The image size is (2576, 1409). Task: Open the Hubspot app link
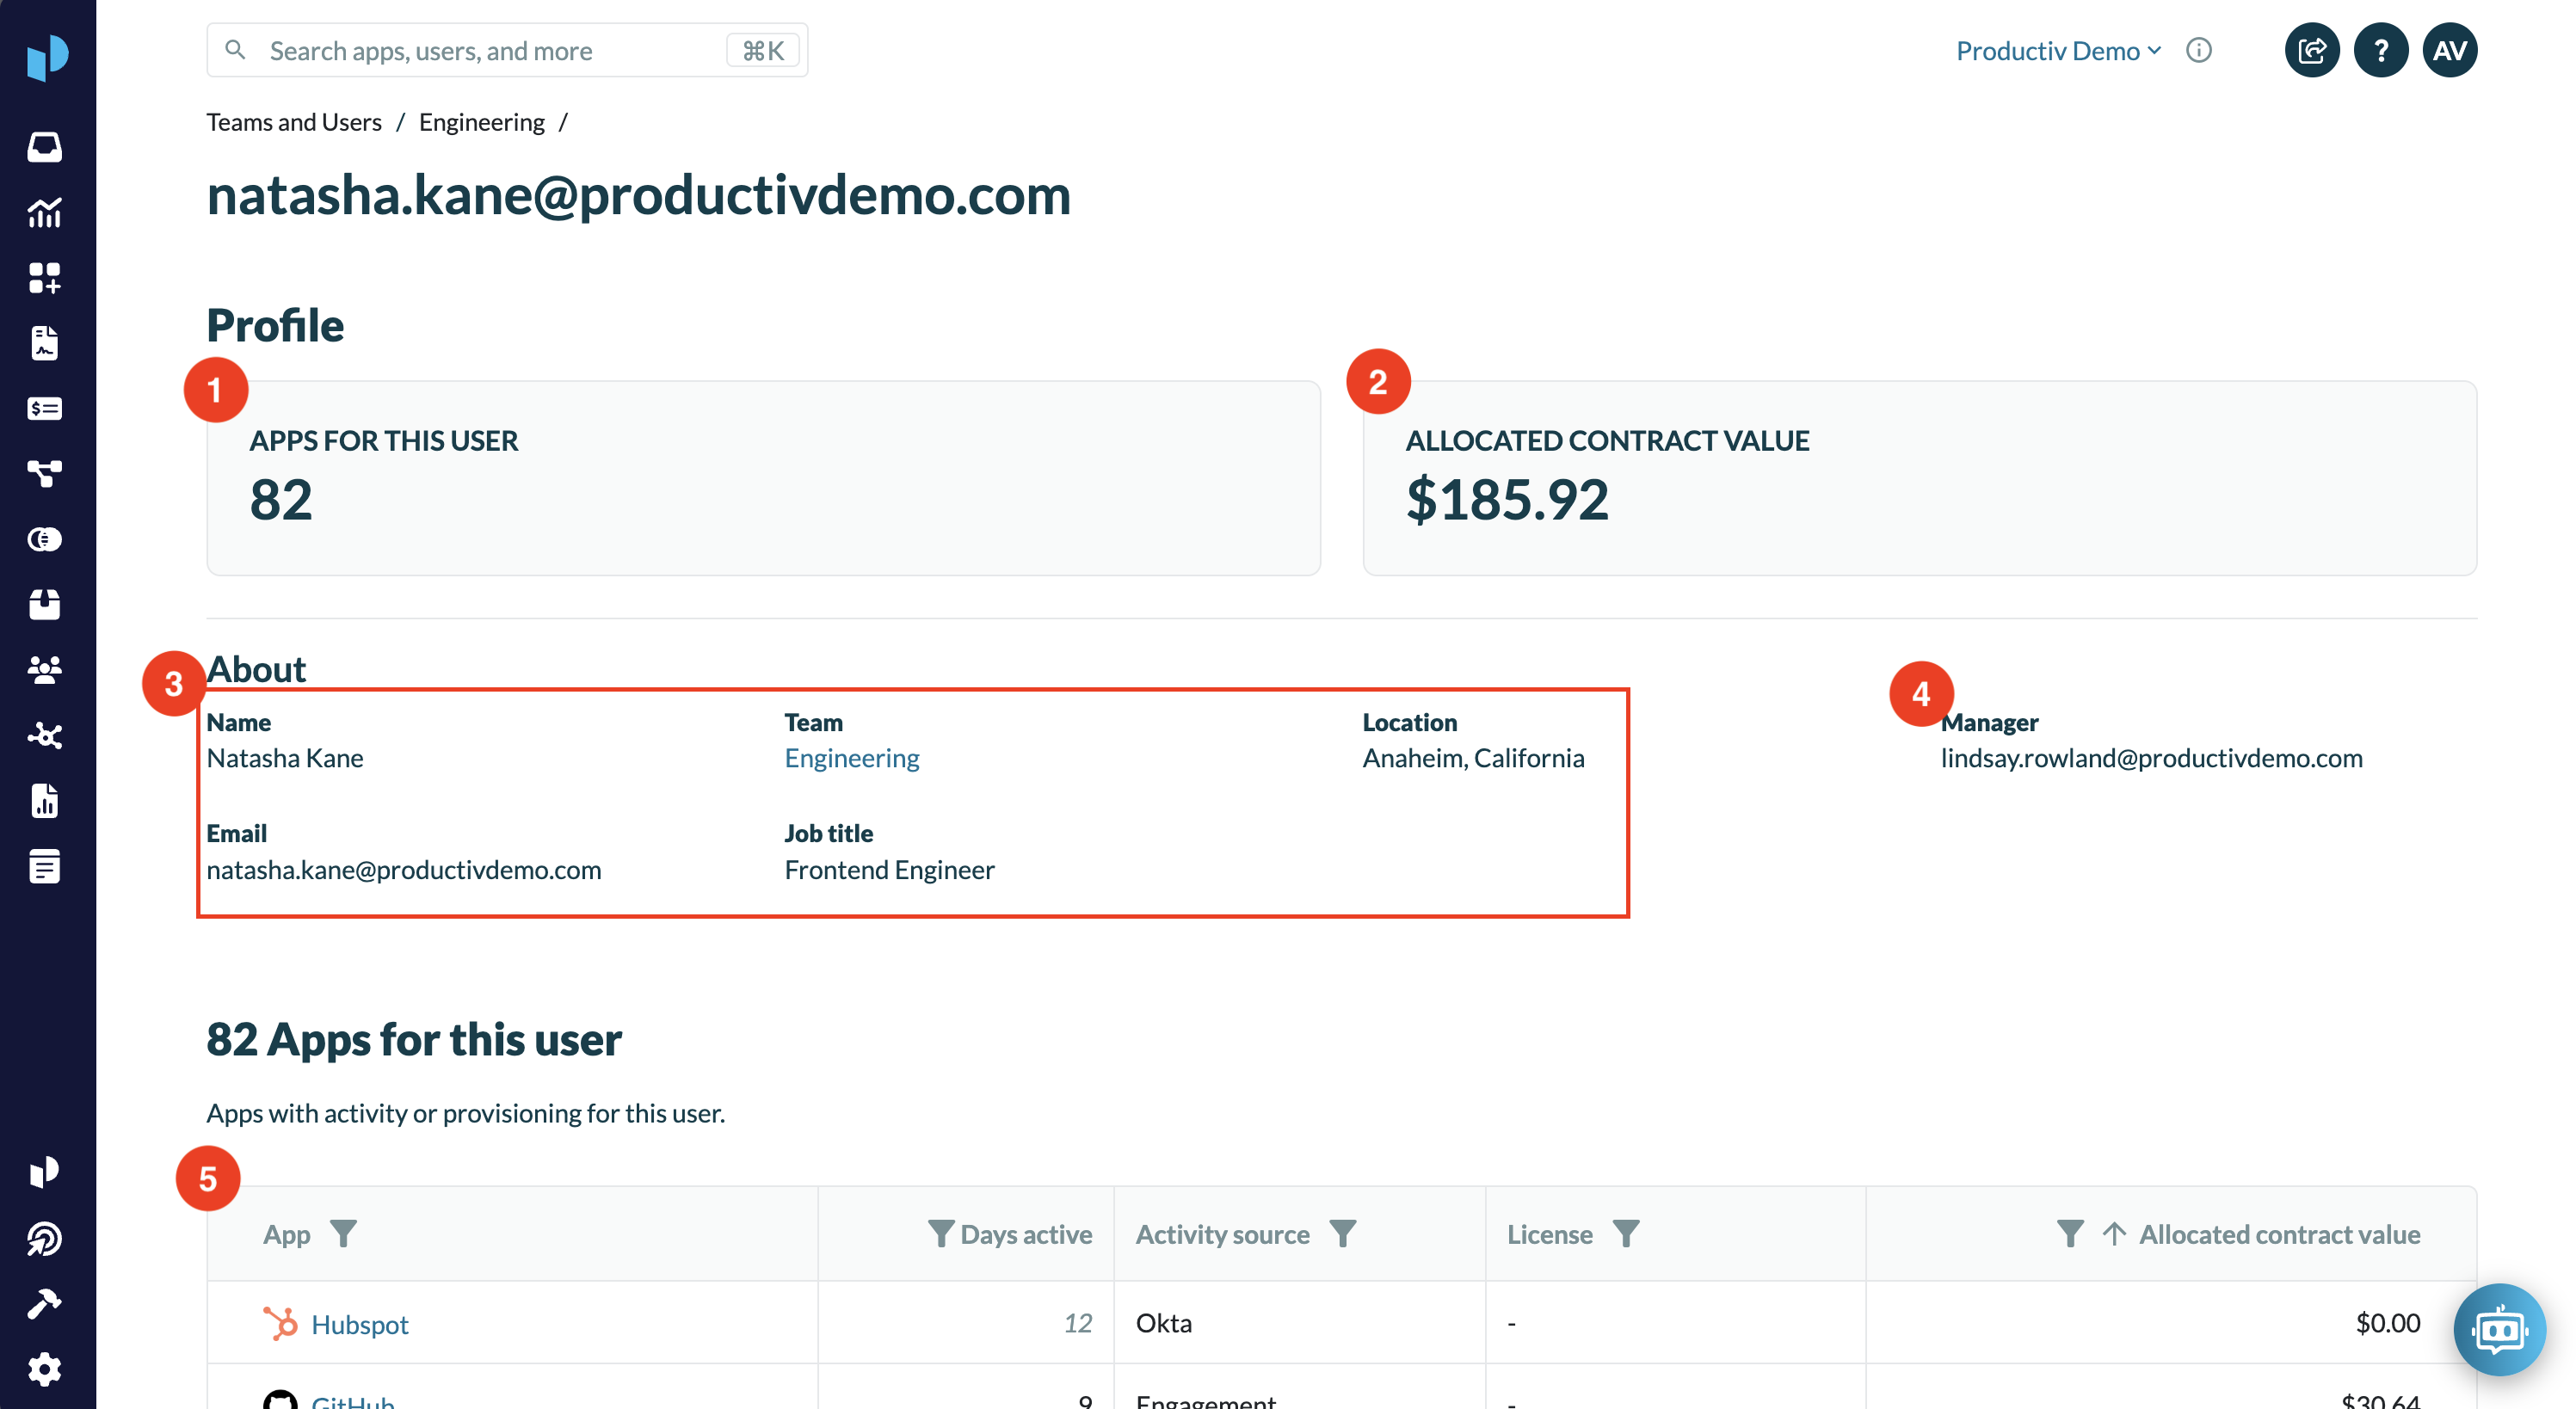click(359, 1324)
